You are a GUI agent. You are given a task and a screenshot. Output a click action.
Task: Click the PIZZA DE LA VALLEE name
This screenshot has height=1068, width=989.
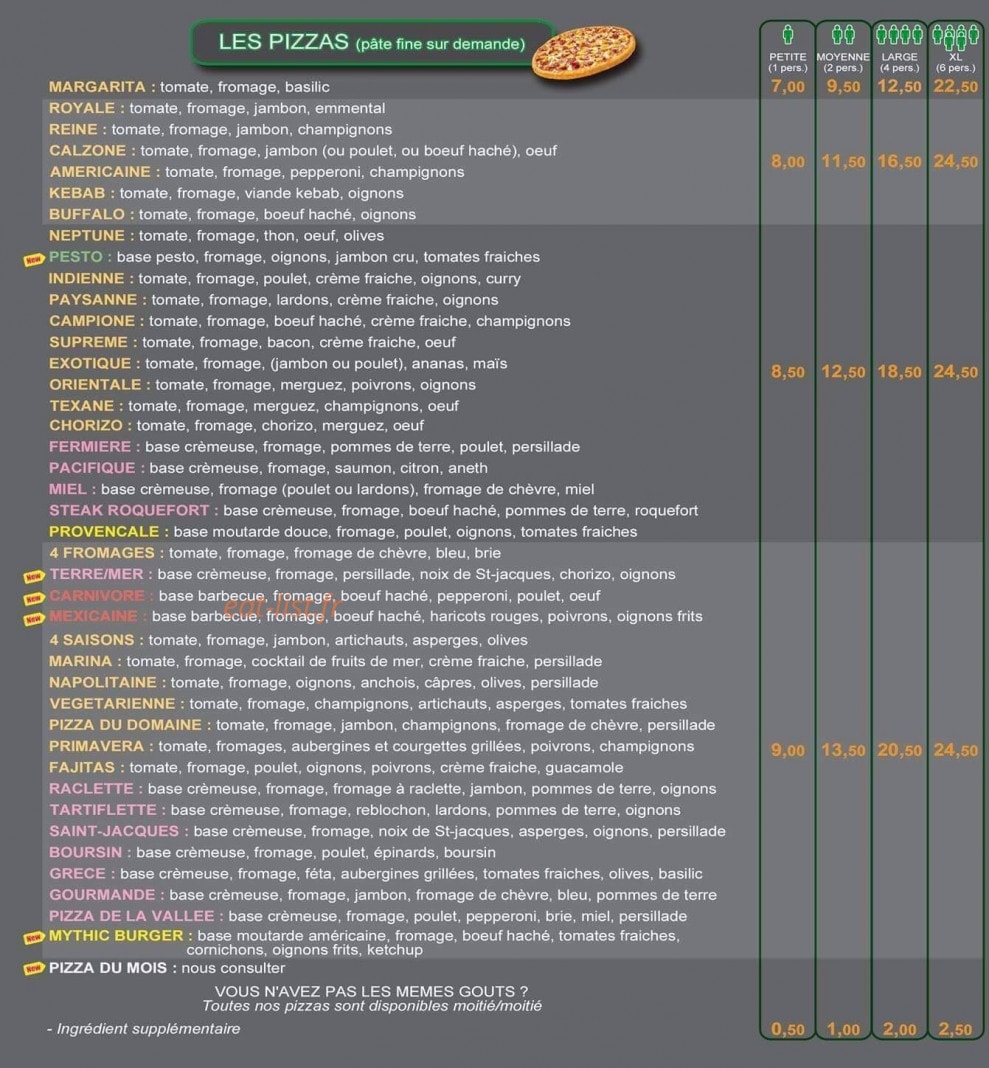pyautogui.click(x=131, y=916)
